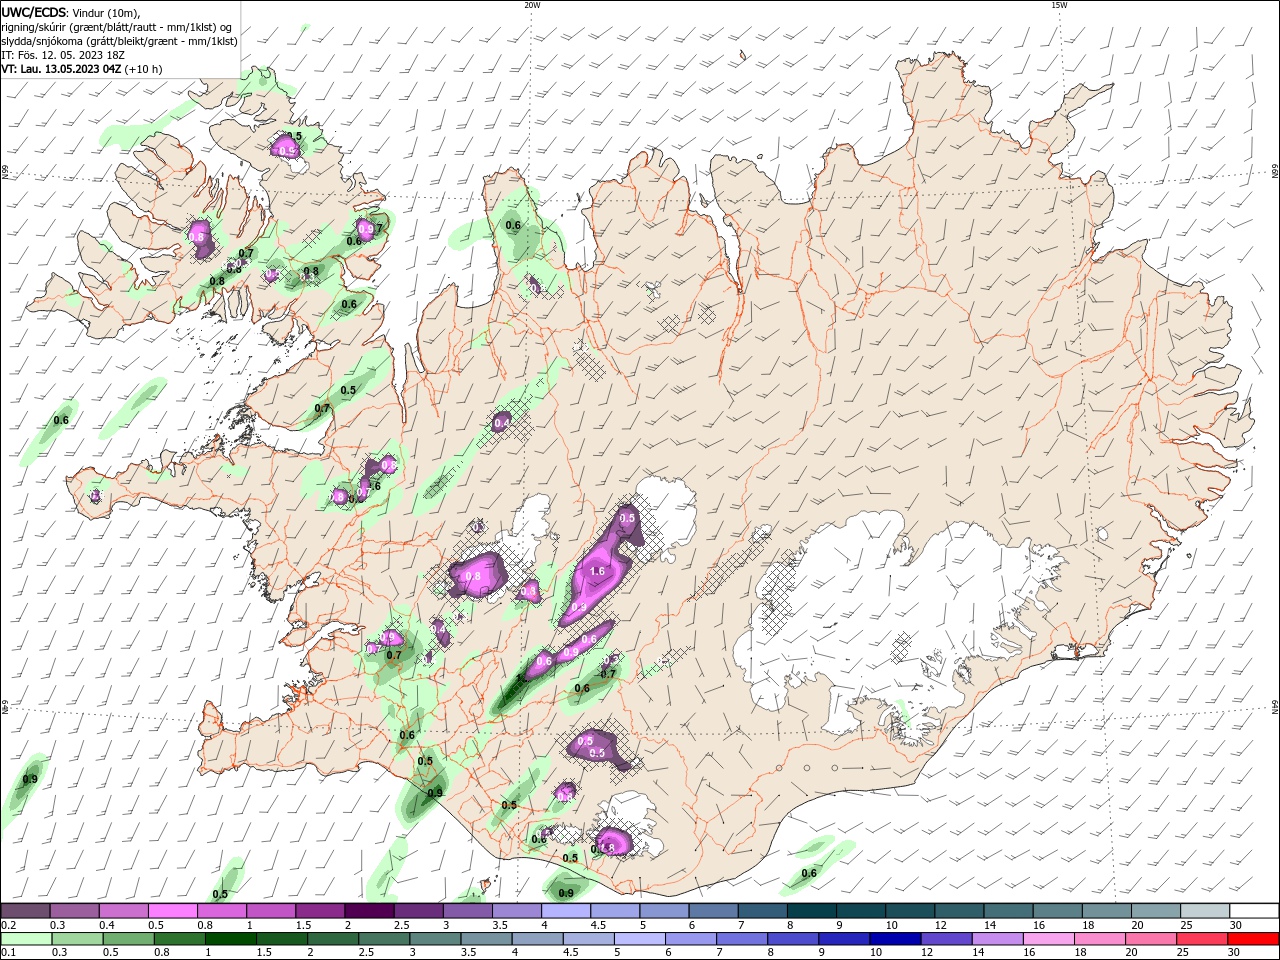Viewport: 1280px width, 960px height.
Task: Select the pale green 0.1 swatch in the lower legend
Action: [x=26, y=939]
